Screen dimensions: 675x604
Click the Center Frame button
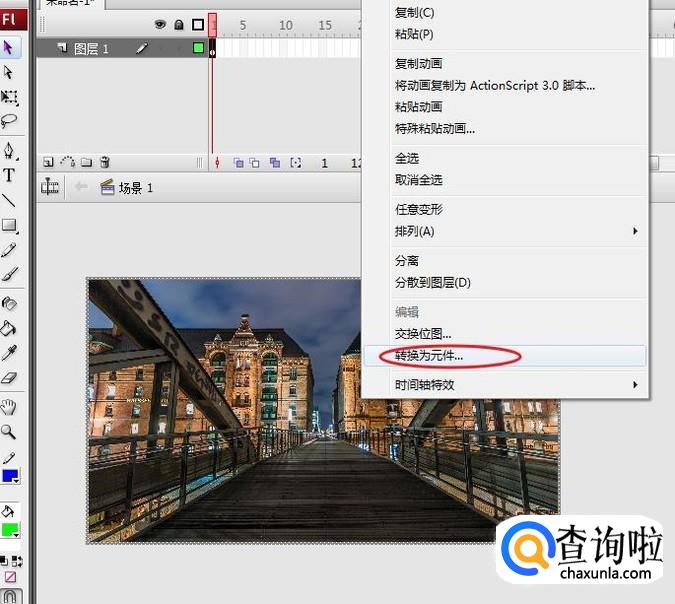[217, 163]
